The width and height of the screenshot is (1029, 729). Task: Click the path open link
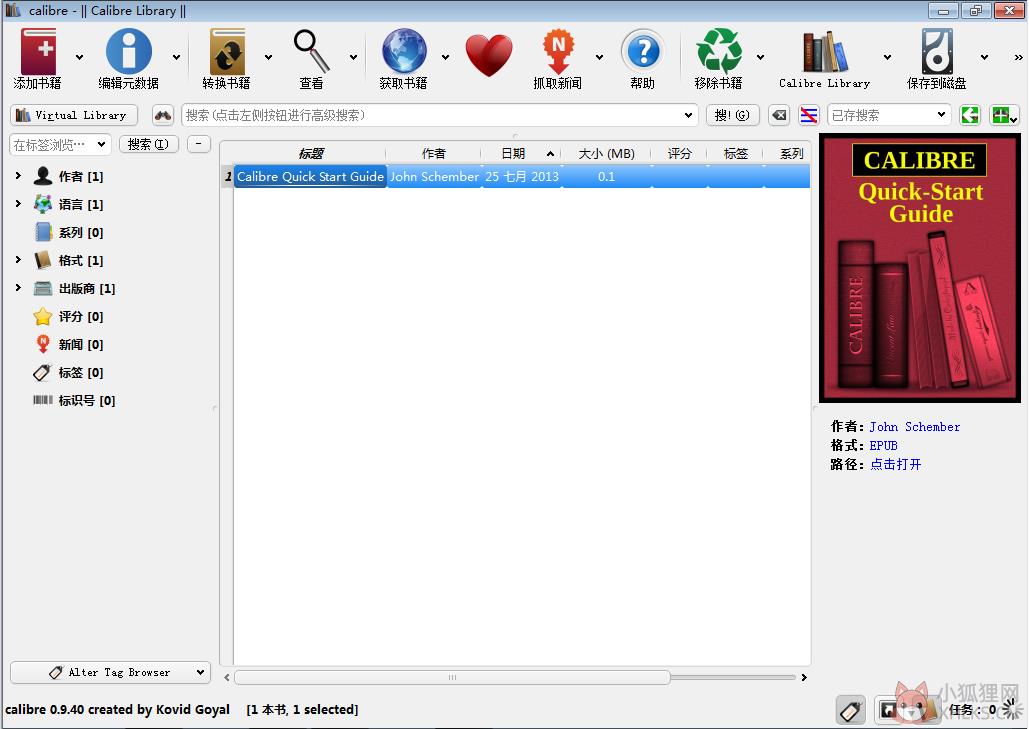pyautogui.click(x=895, y=465)
